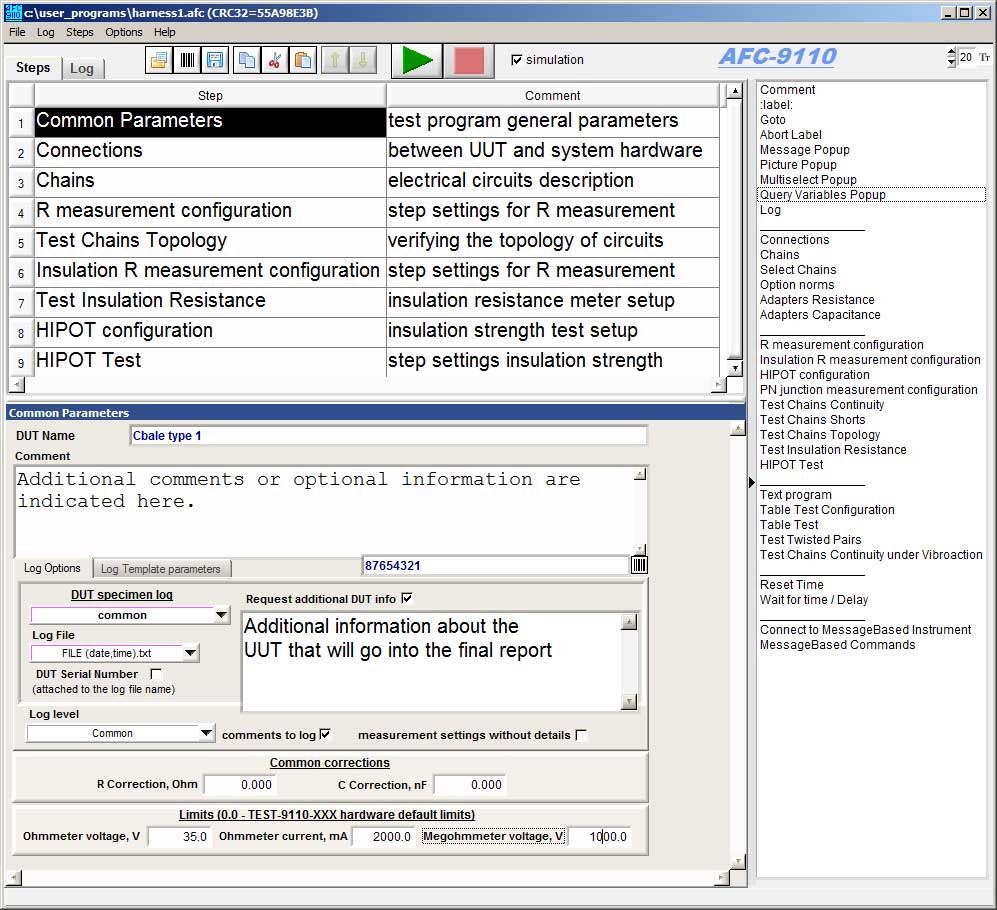Click the steps table scrollbar up arrow

point(734,91)
